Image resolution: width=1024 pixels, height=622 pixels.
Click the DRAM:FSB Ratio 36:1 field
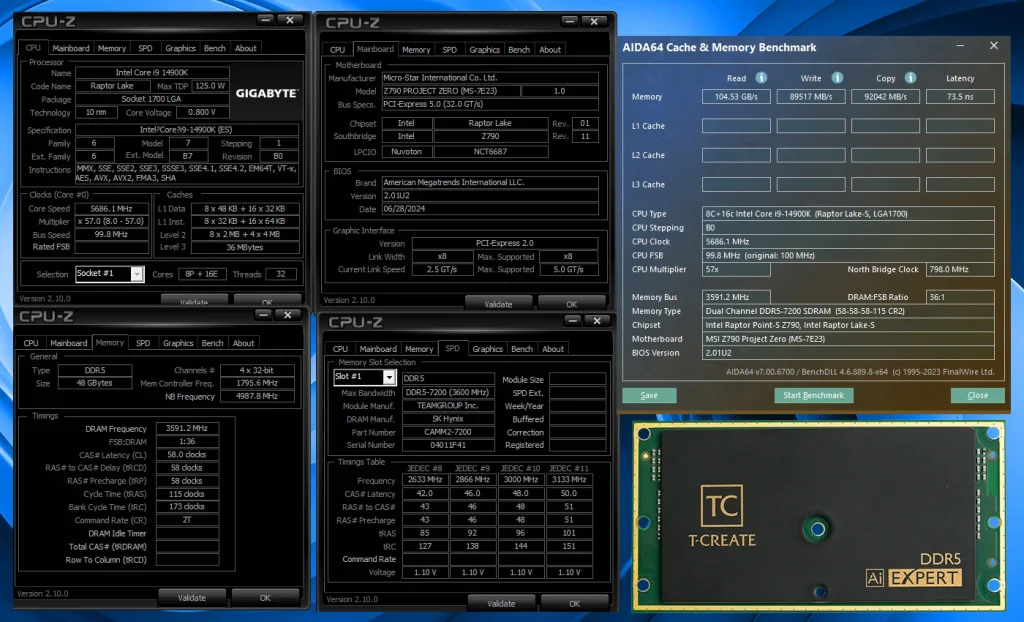click(960, 297)
